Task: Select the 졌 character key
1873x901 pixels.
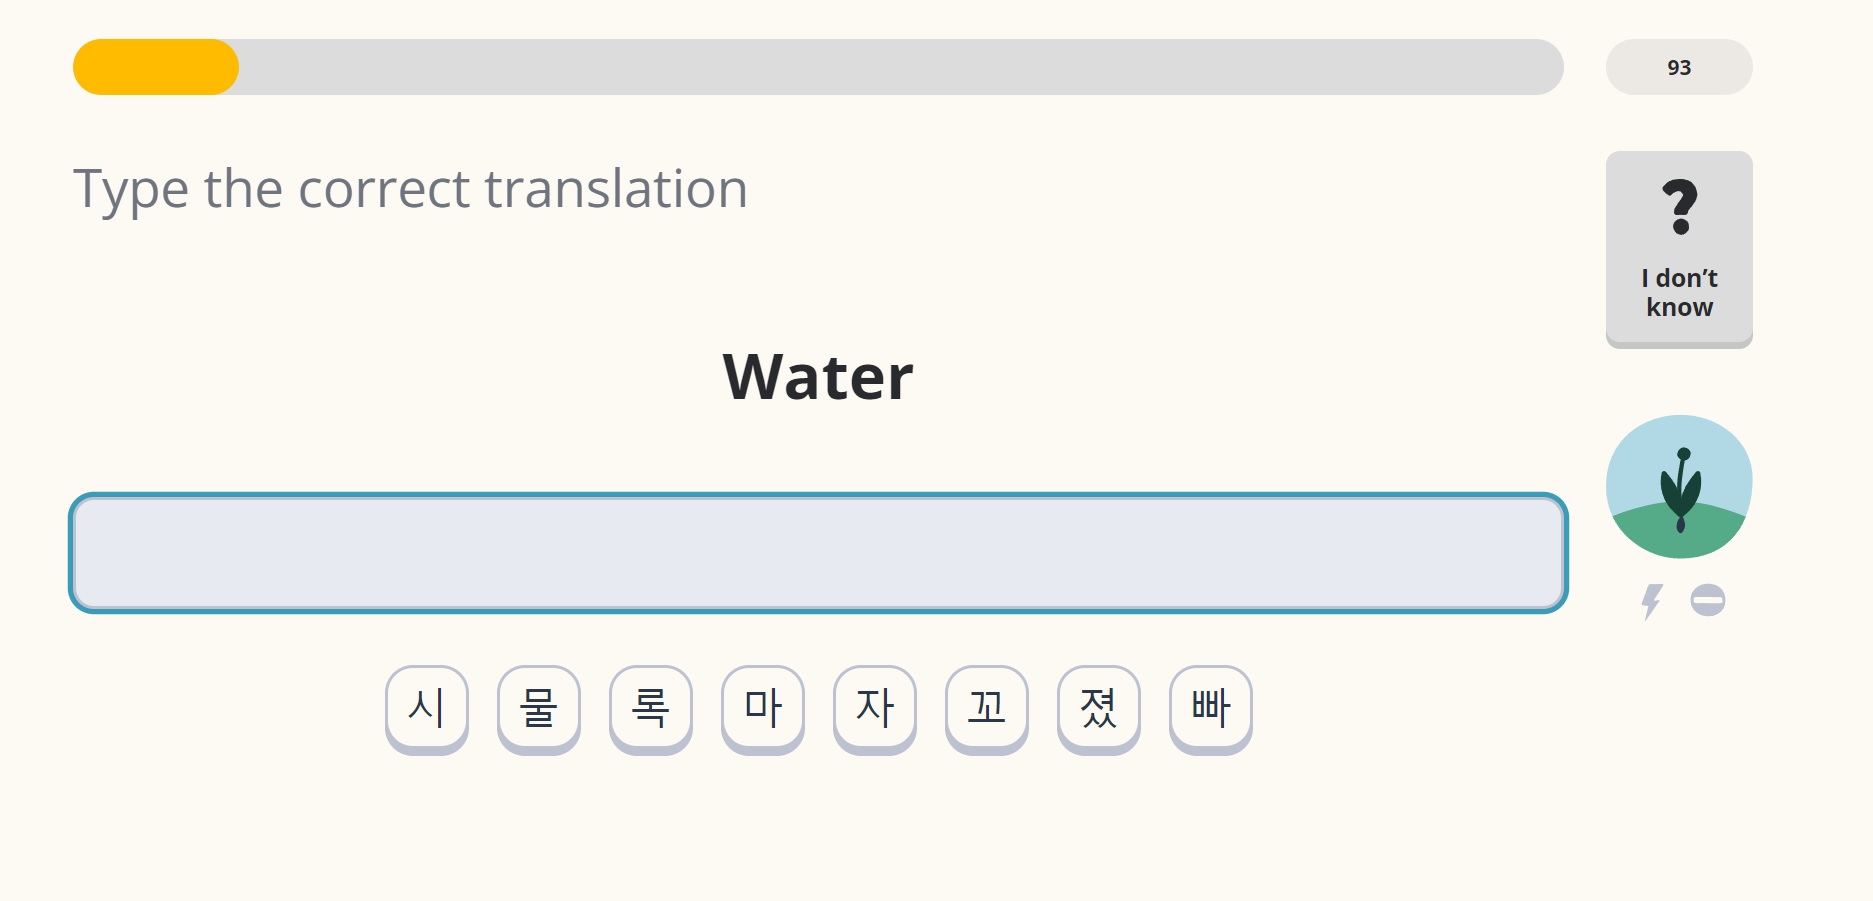Action: (1099, 709)
